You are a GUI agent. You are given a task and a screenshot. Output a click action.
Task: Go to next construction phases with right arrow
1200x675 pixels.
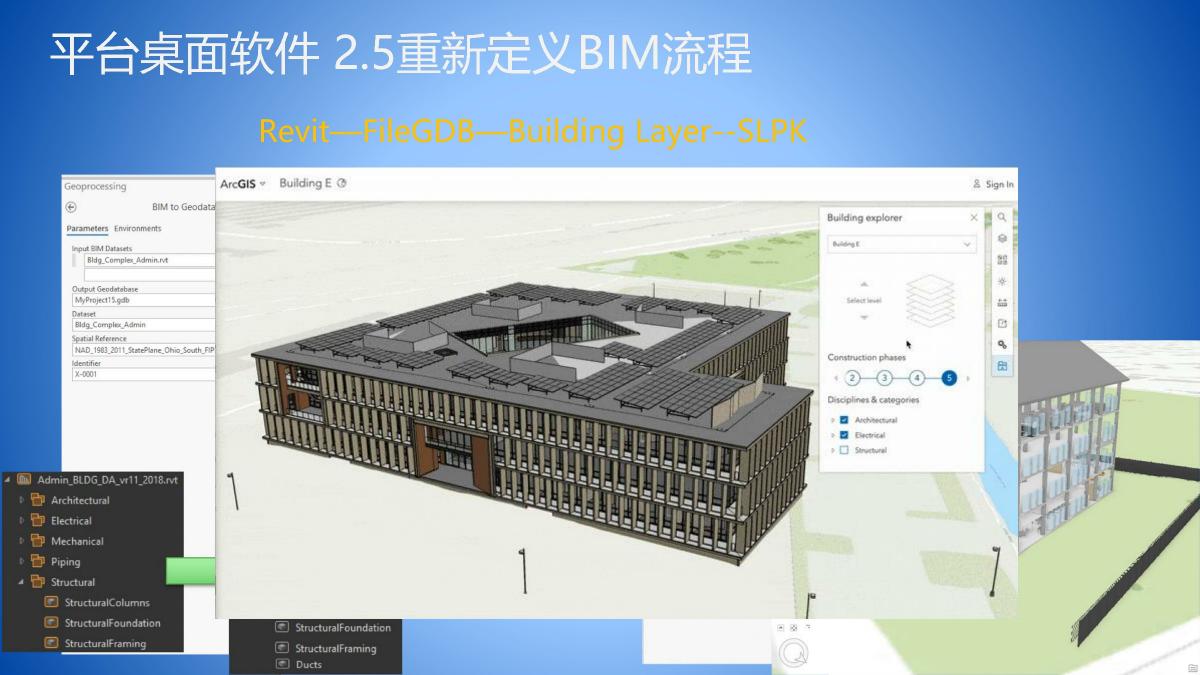pos(967,378)
